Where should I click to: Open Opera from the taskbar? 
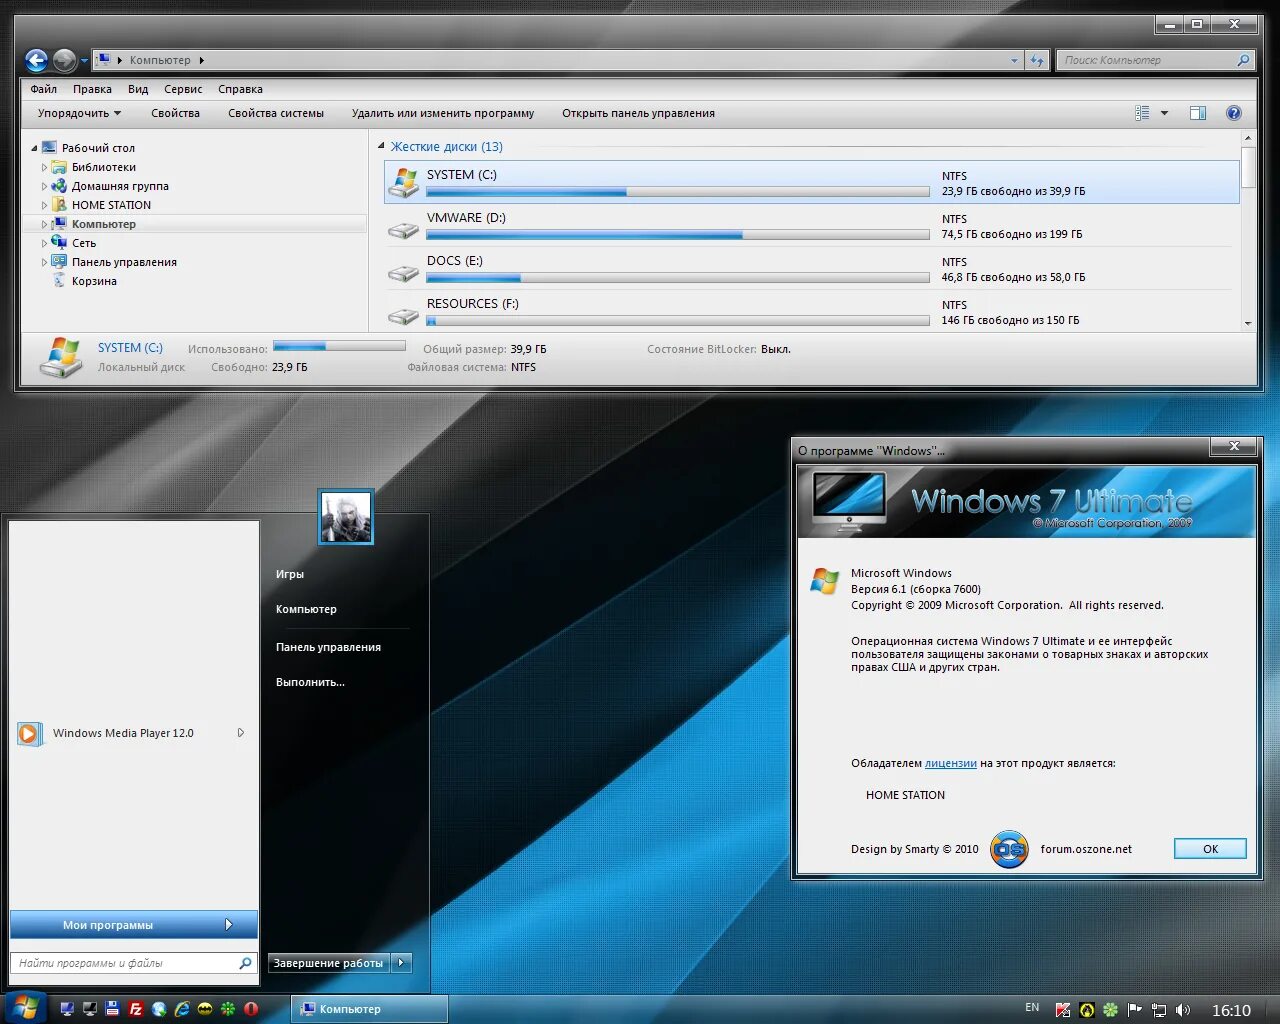pyautogui.click(x=252, y=1009)
